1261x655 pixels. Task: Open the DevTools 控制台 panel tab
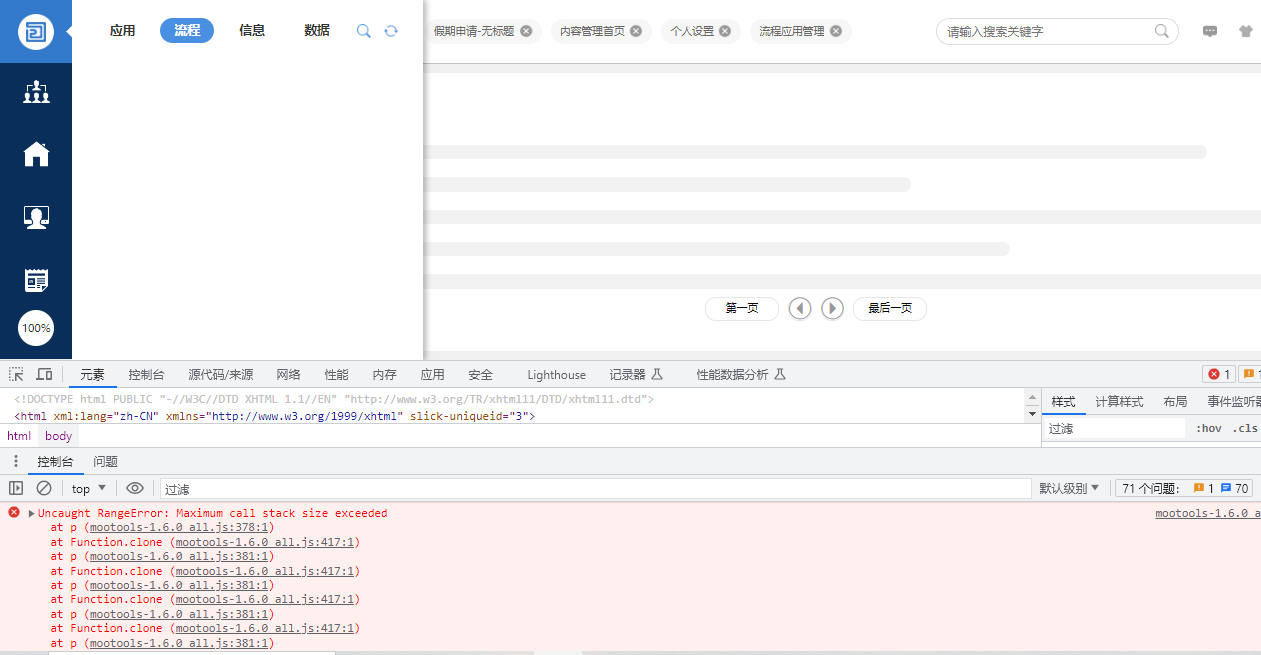click(x=146, y=375)
